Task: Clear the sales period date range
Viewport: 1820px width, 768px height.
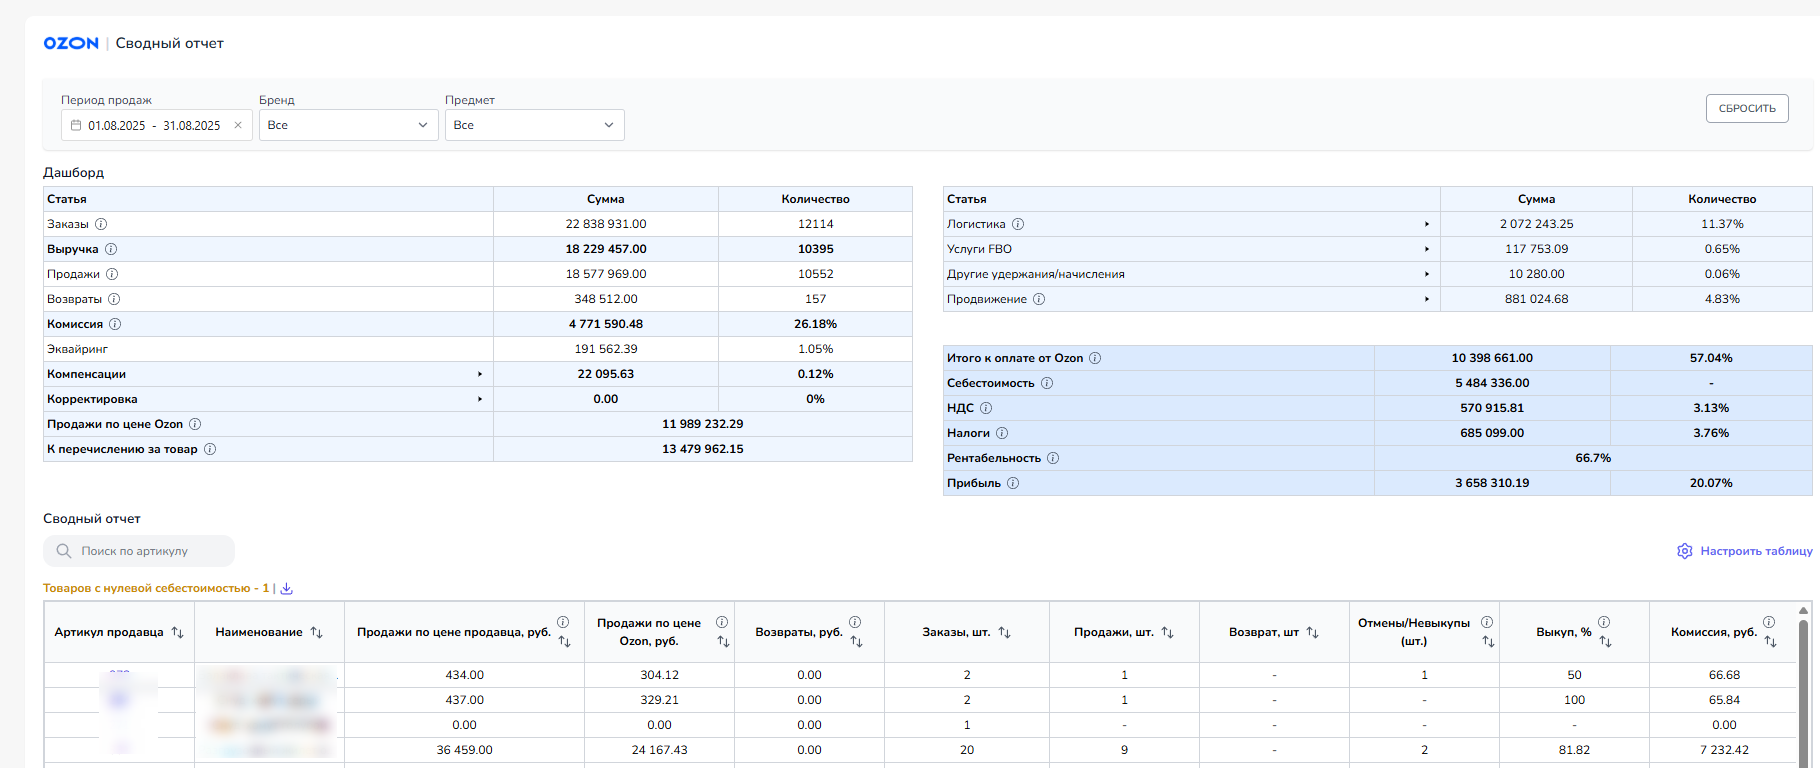Action: tap(238, 125)
